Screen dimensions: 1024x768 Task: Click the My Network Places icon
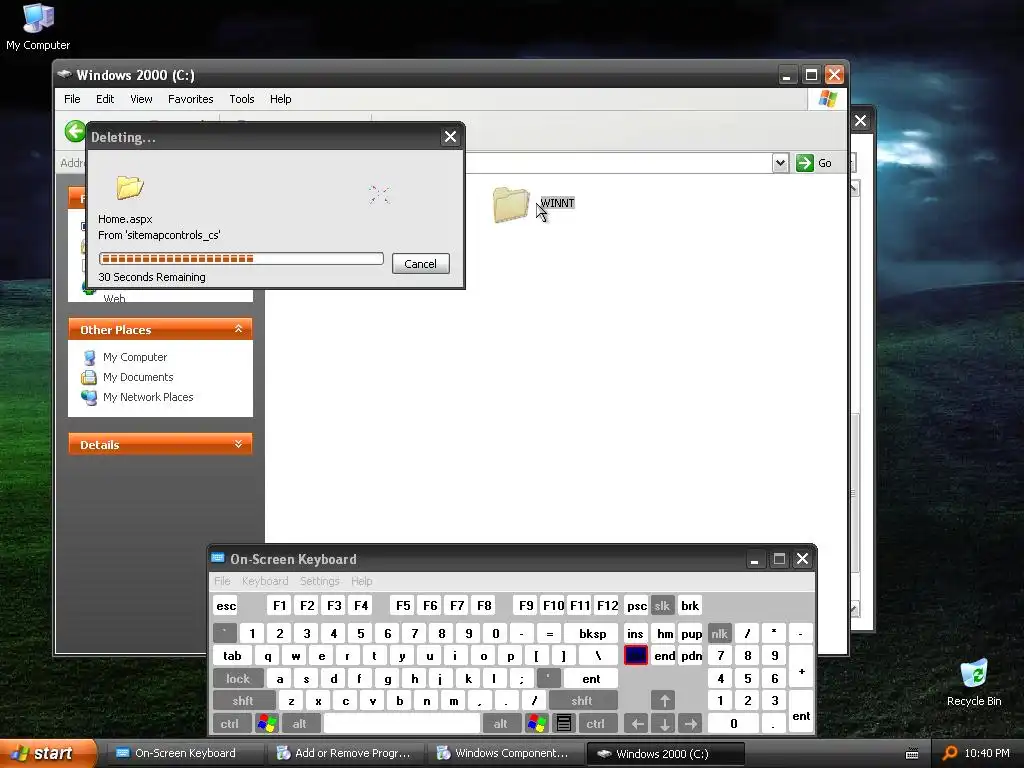[x=89, y=397]
